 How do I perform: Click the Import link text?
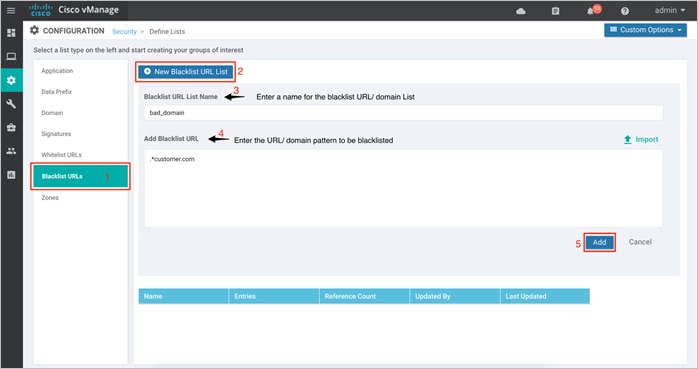(x=647, y=140)
